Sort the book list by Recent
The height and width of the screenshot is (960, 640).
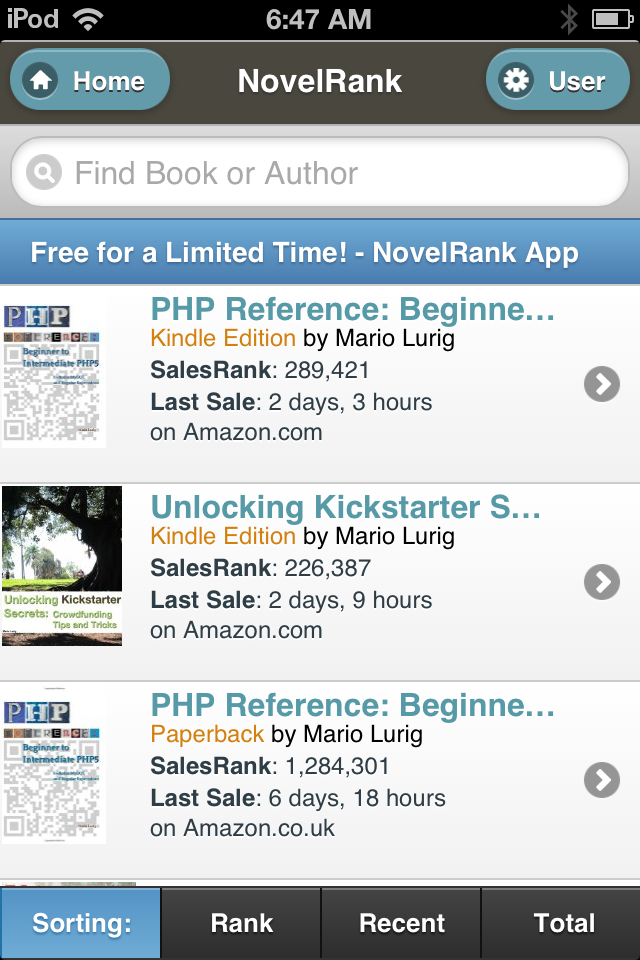402,923
